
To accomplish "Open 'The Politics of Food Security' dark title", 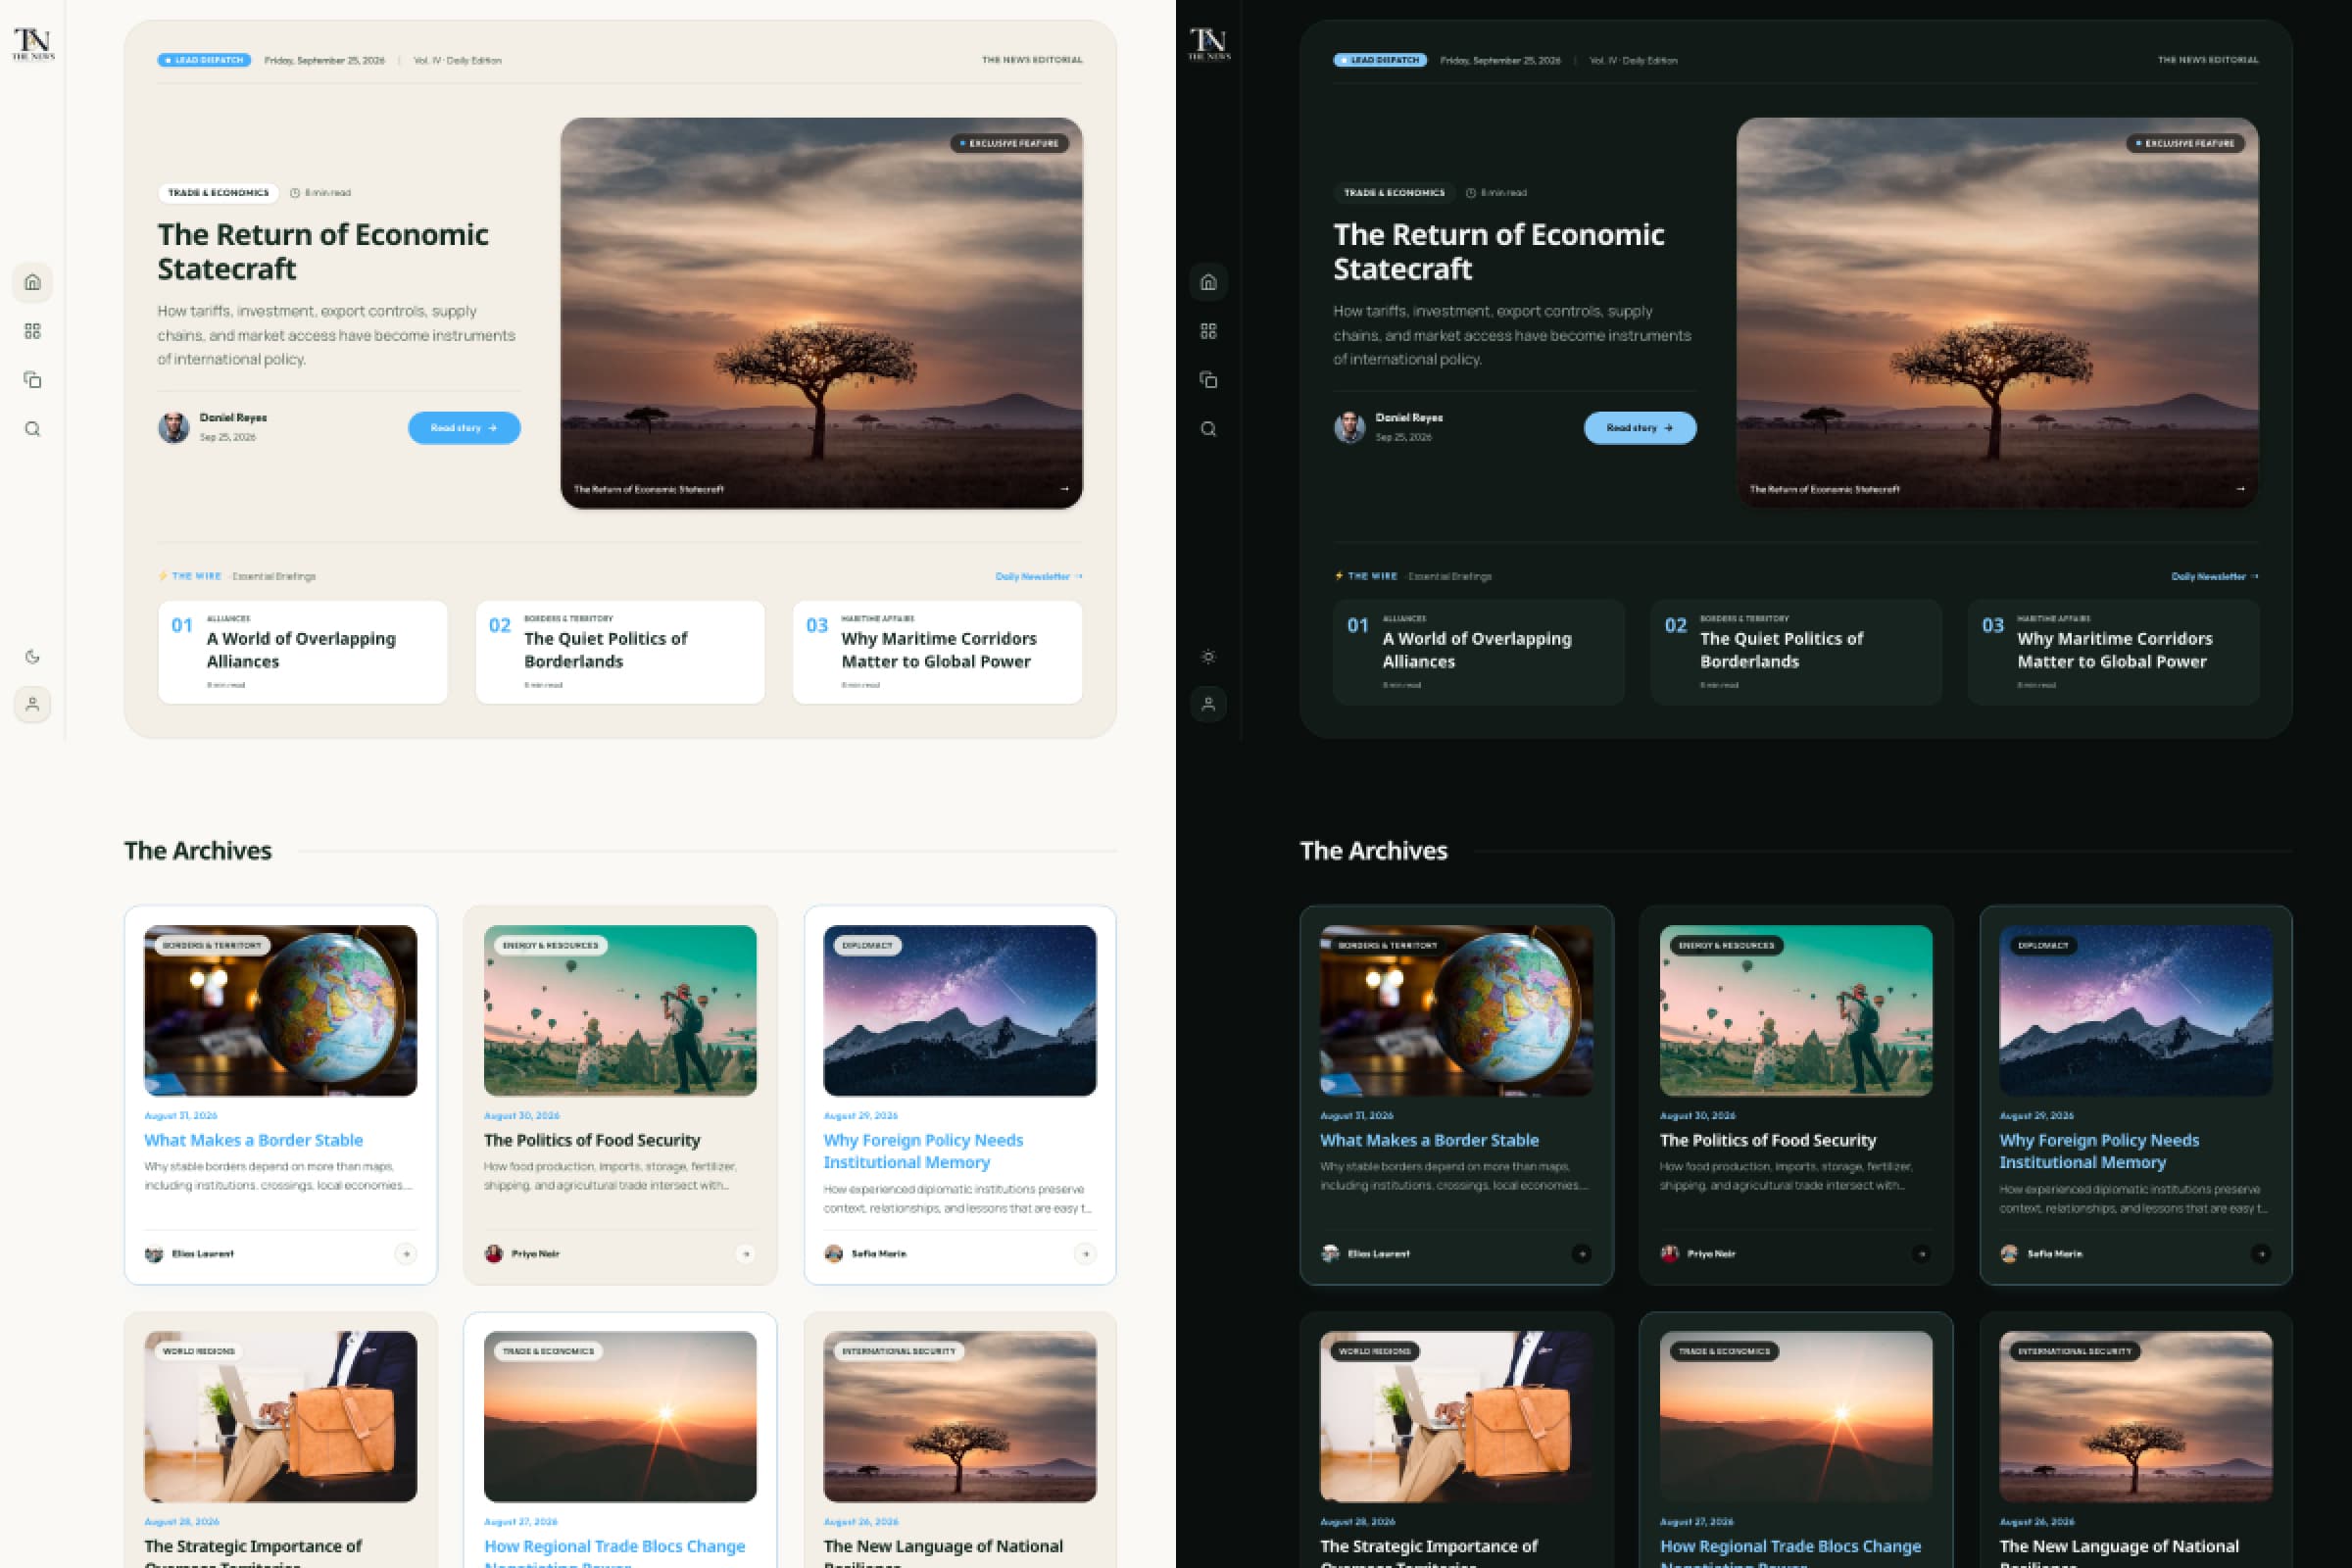I will pyautogui.click(x=1767, y=1140).
